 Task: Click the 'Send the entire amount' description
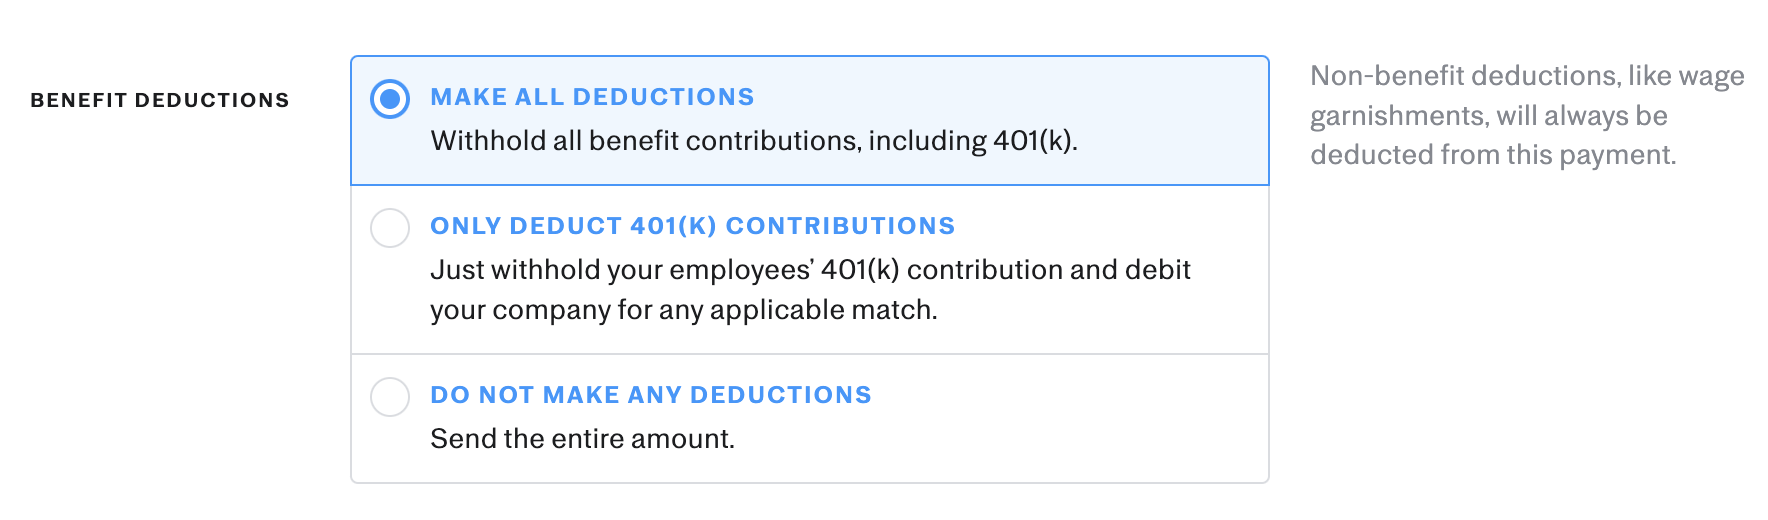(582, 439)
